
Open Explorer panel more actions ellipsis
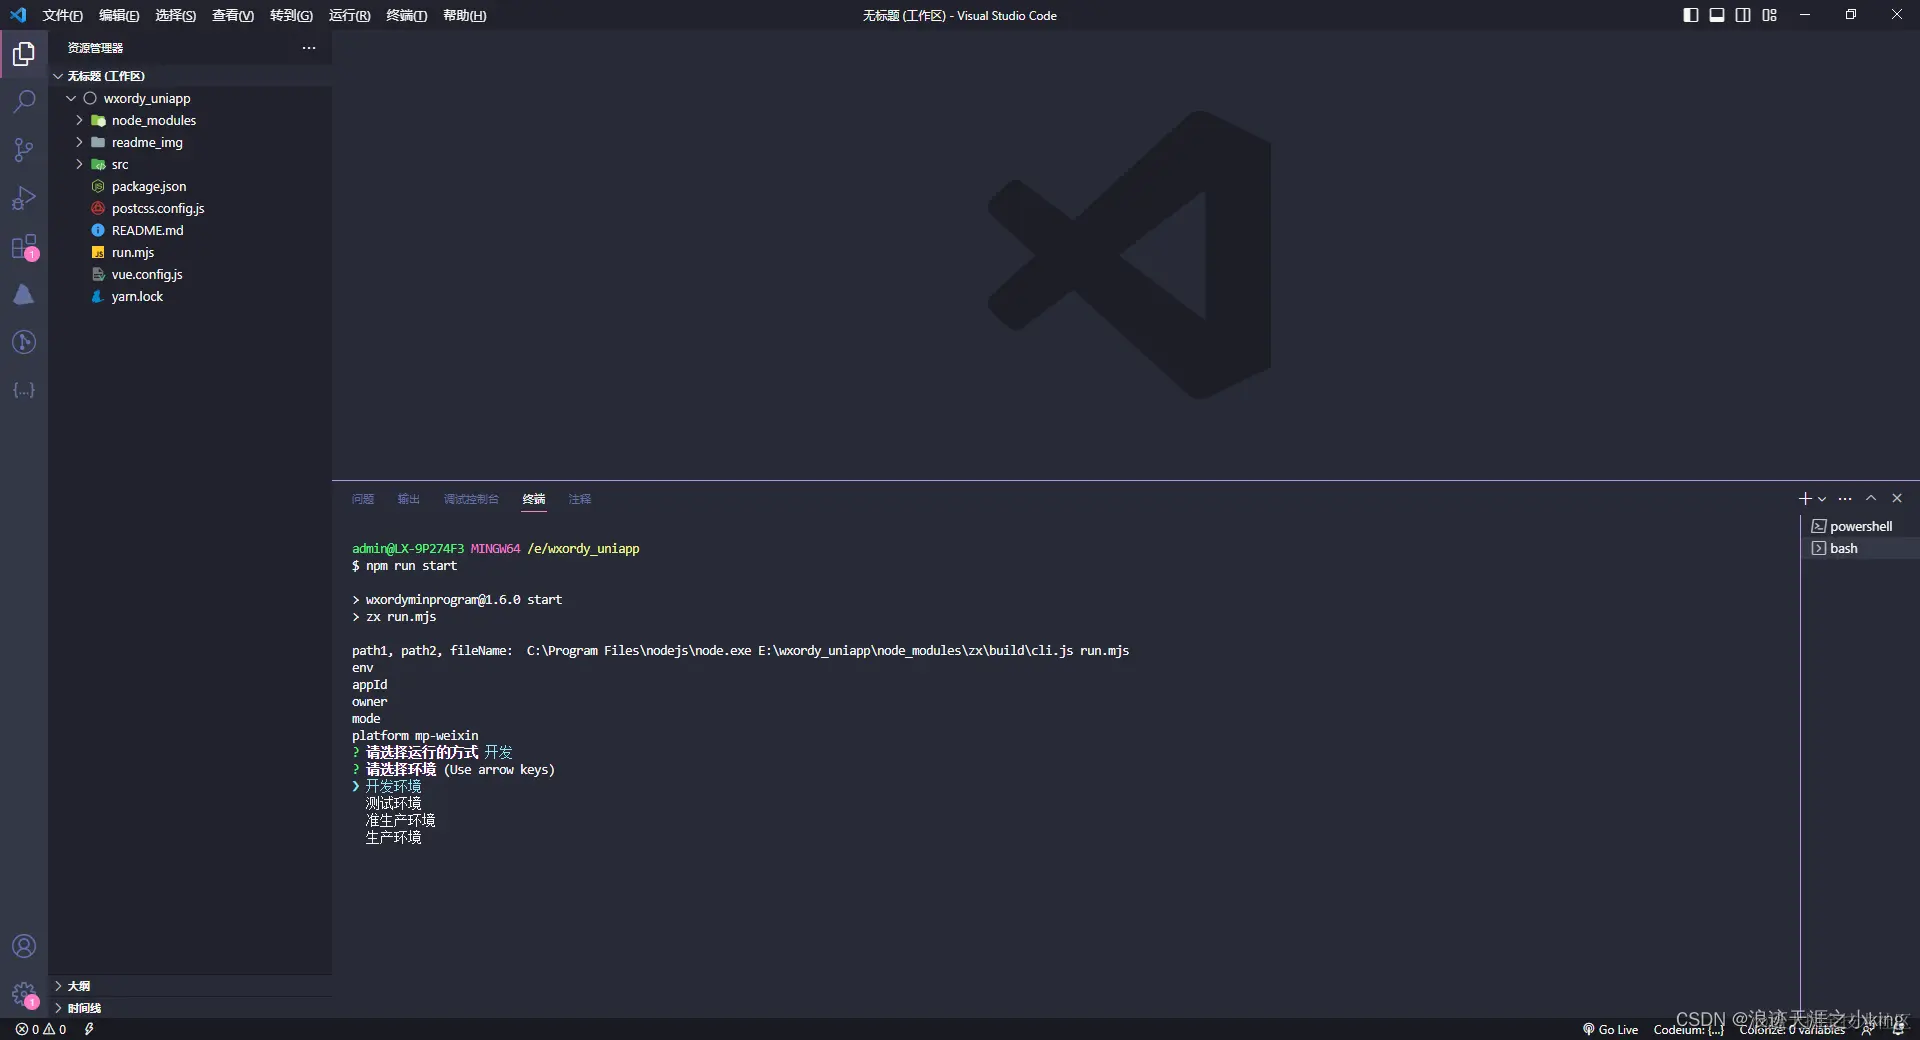point(309,48)
